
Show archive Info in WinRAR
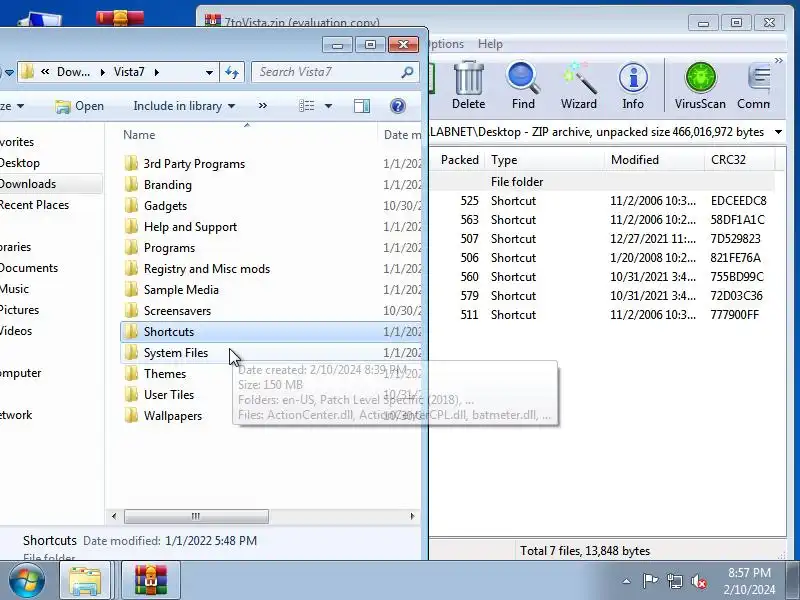pyautogui.click(x=633, y=86)
